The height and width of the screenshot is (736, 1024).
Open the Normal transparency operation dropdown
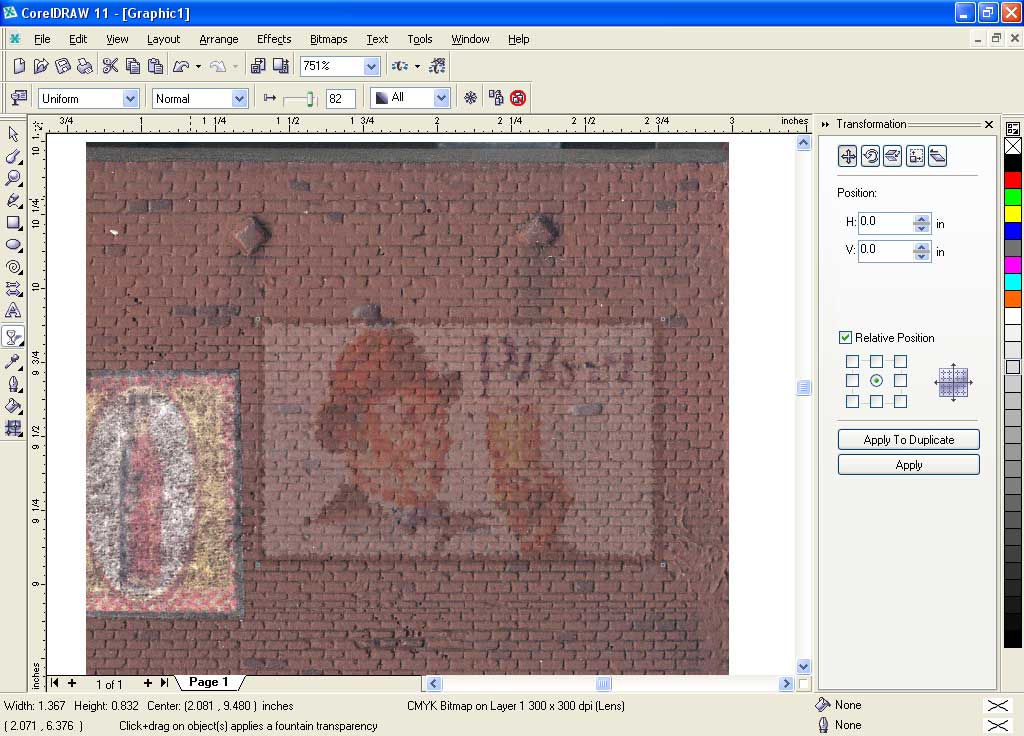(x=239, y=98)
